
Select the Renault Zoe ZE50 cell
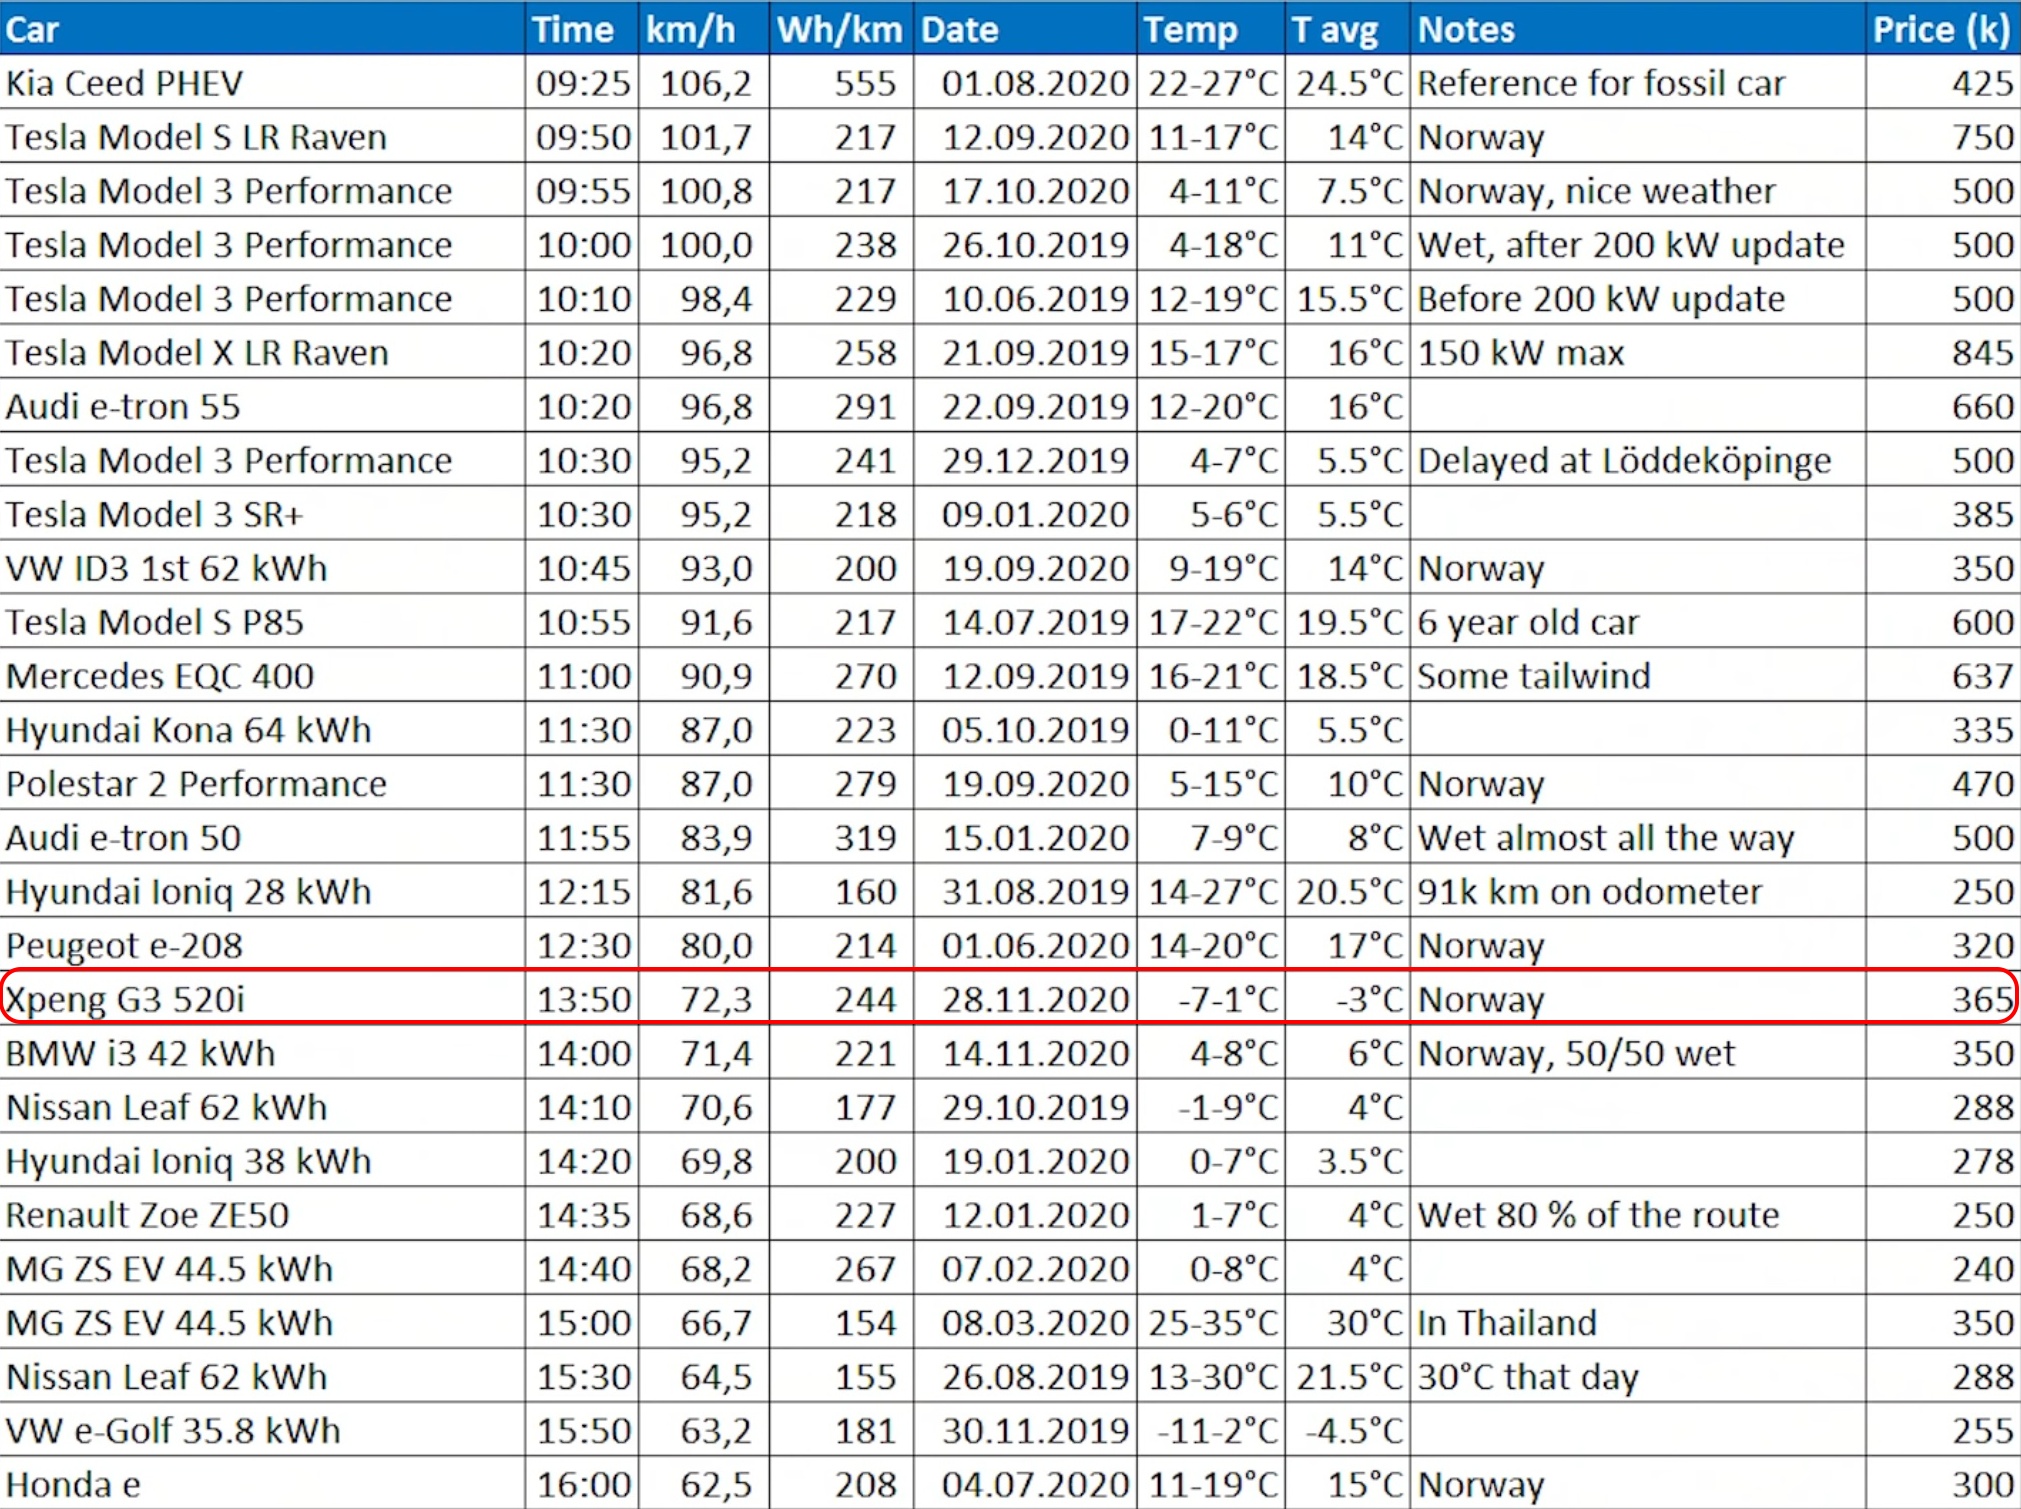tap(262, 1215)
